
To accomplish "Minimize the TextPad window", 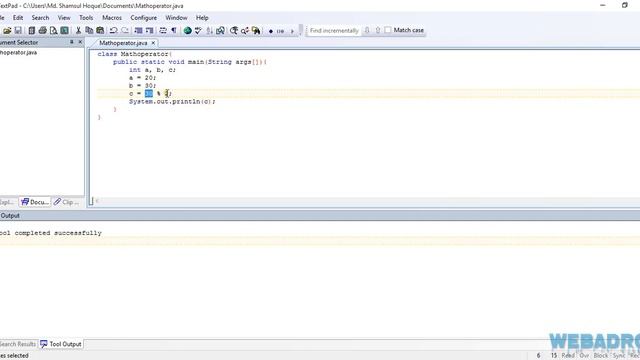I will pos(603,5).
